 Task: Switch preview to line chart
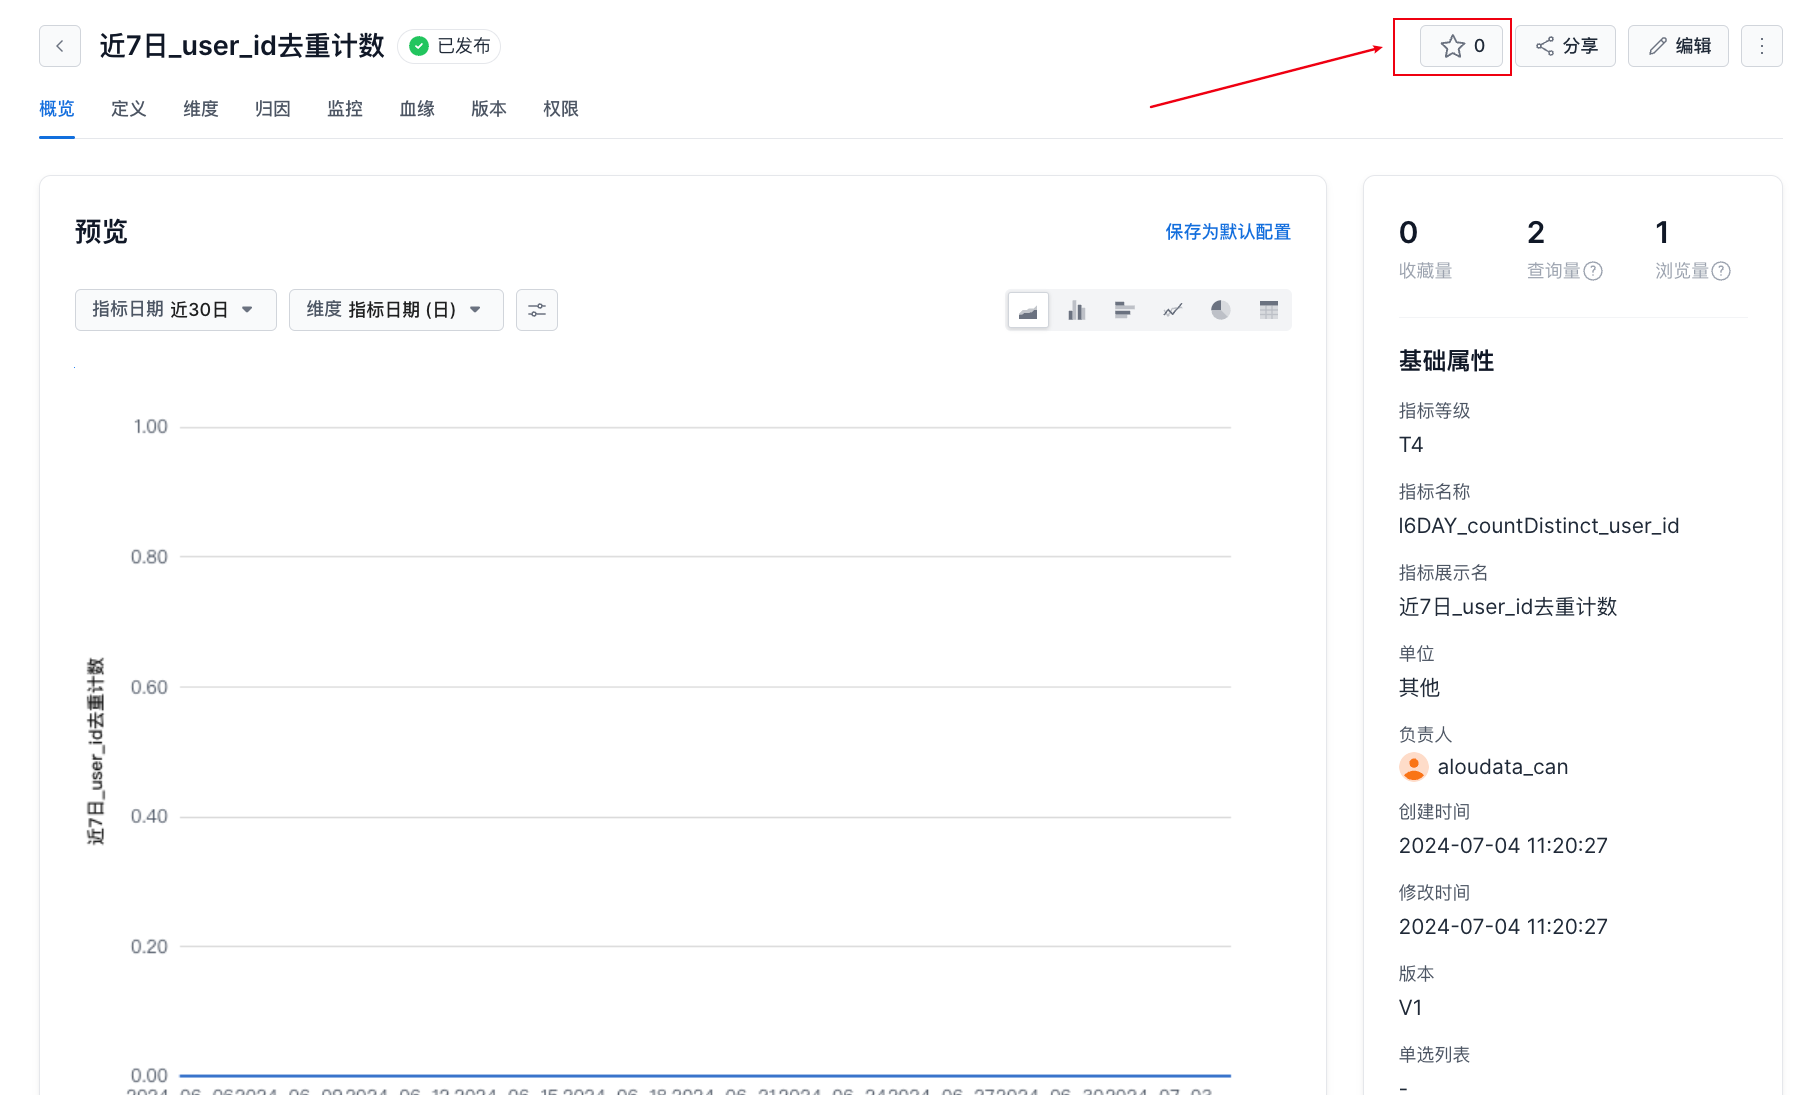[1172, 310]
